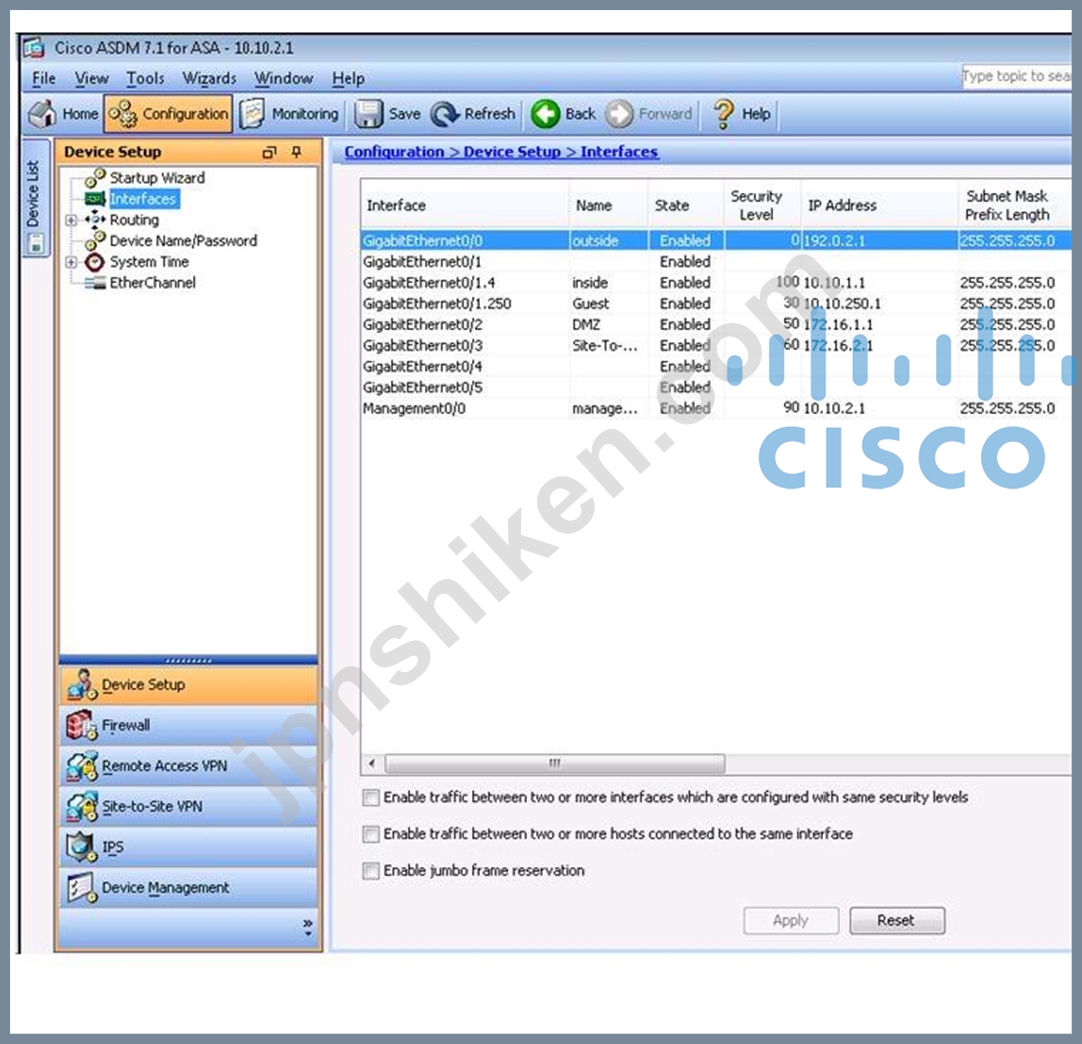1082x1044 pixels.
Task: Click the Firewall navigation icon
Action: (81, 725)
